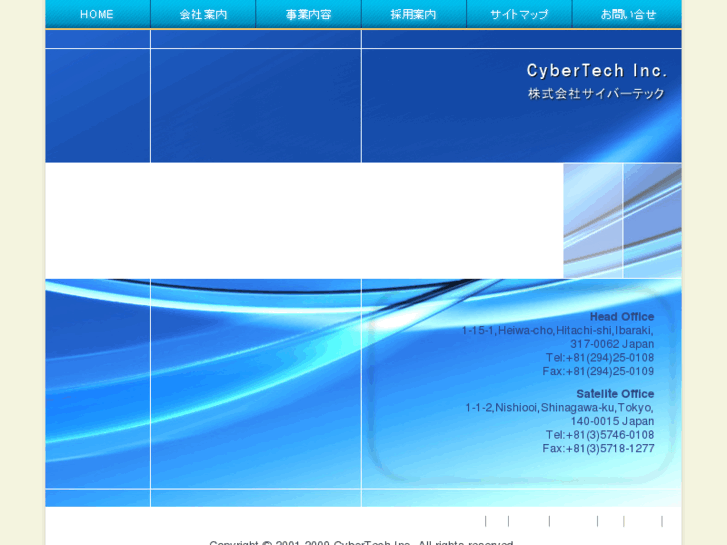Click the 1-15-1, Heiwa-cho address line
This screenshot has width=727, height=545.
pyautogui.click(x=557, y=330)
